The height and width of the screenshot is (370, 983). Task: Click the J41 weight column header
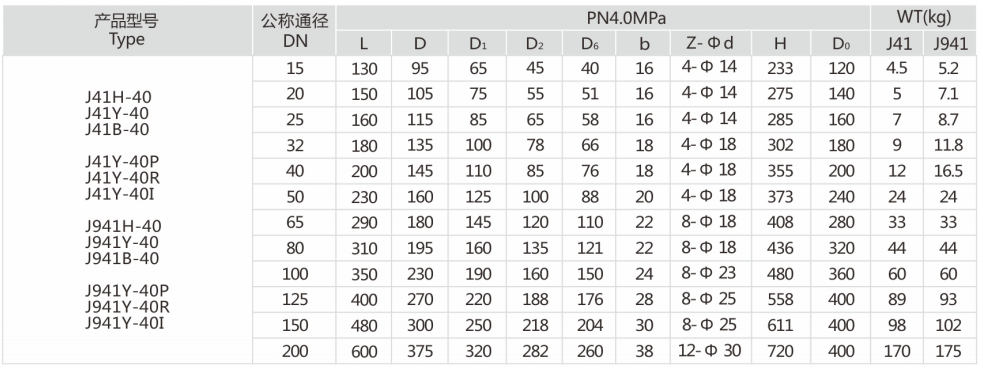pyautogui.click(x=896, y=43)
